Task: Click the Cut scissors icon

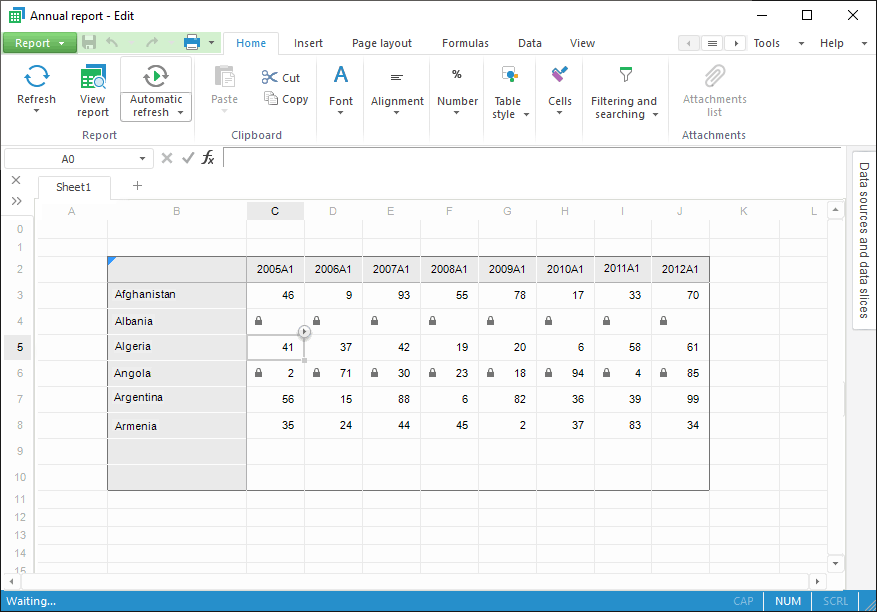Action: [x=270, y=77]
